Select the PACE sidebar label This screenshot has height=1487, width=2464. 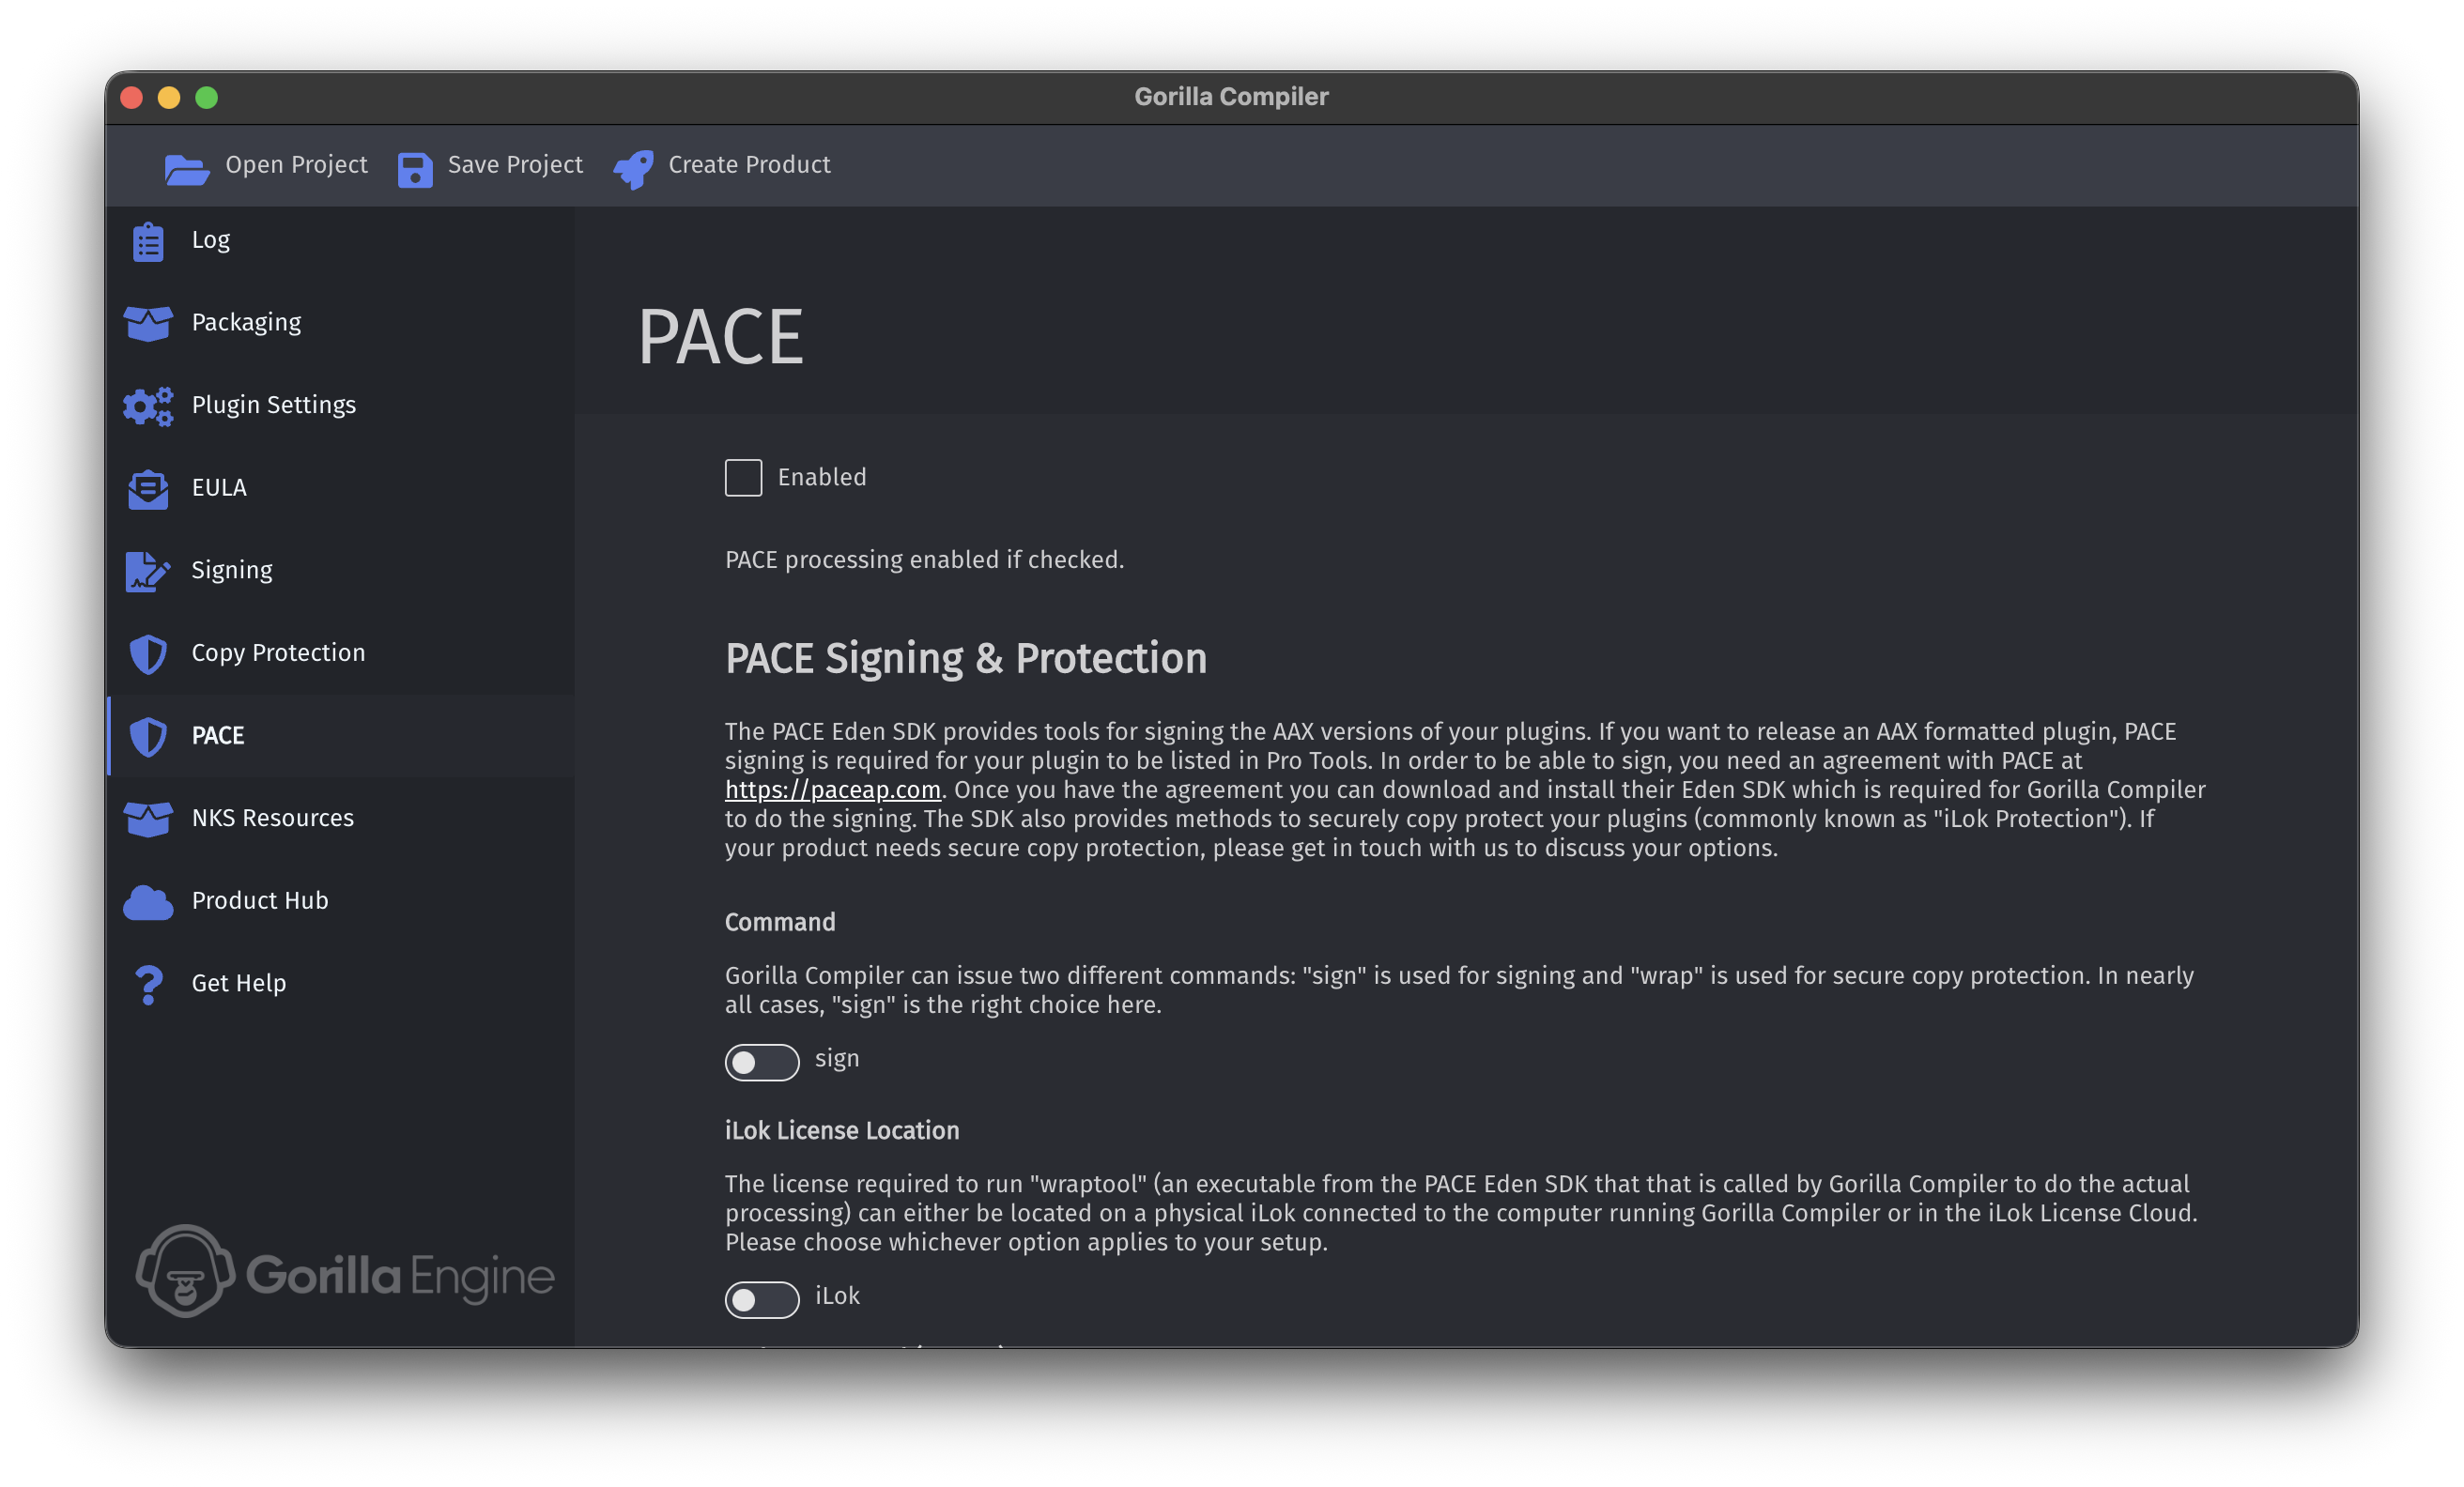coord(218,735)
